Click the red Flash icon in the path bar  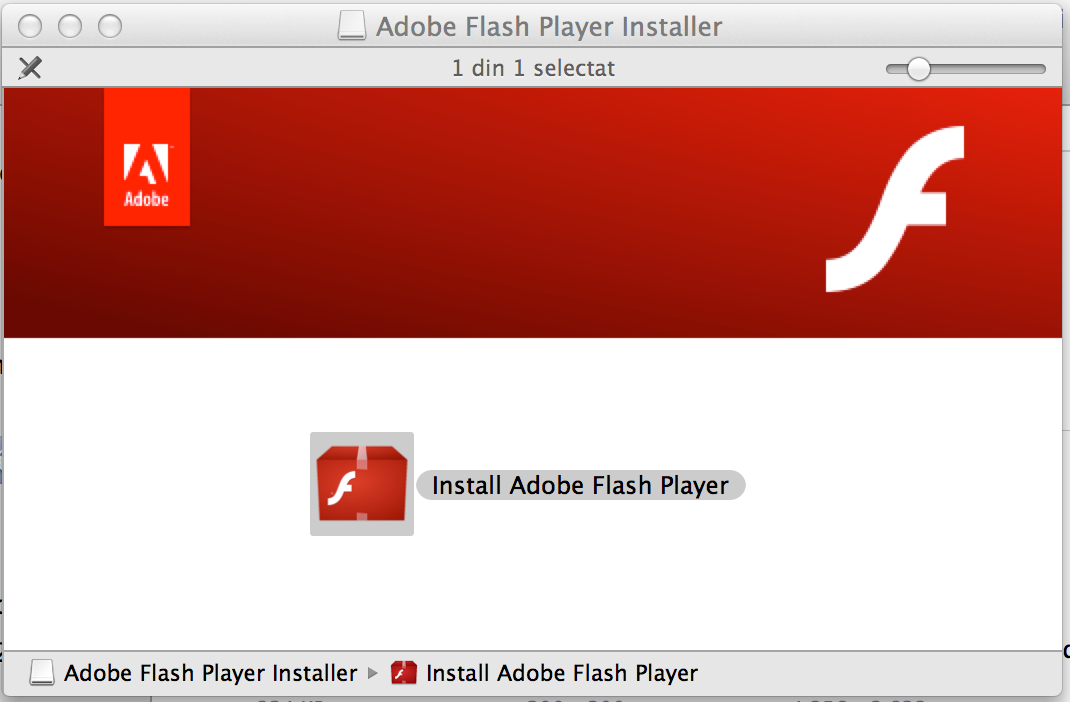(404, 673)
